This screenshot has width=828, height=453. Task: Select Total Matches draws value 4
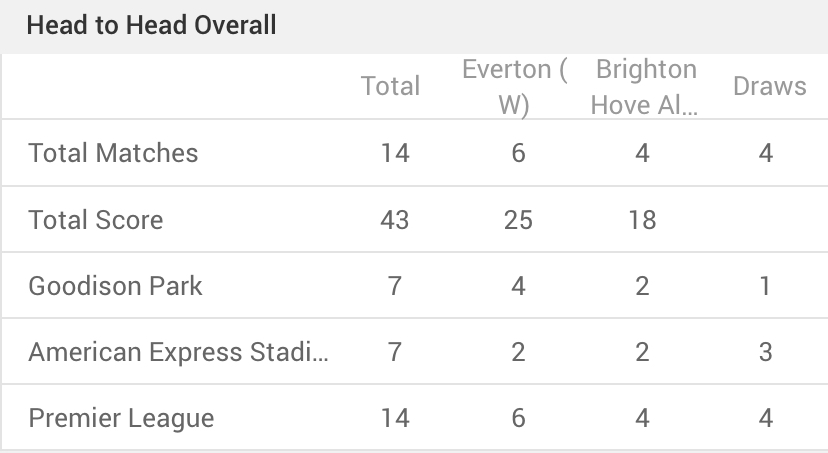click(766, 153)
